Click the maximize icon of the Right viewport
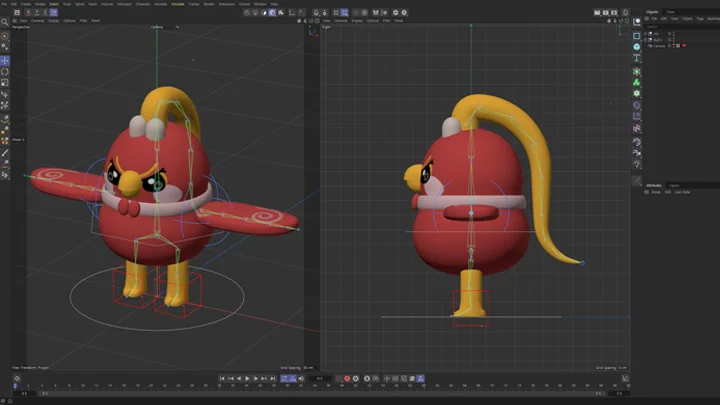Viewport: 720px width, 405px height. (x=627, y=21)
